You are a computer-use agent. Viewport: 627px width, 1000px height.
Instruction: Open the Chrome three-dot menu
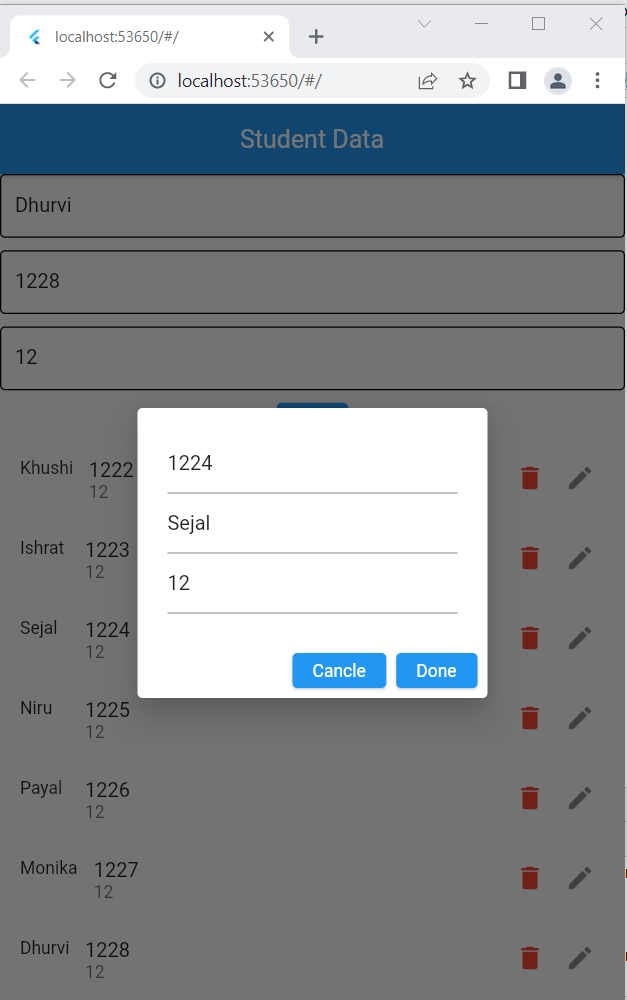(x=597, y=80)
